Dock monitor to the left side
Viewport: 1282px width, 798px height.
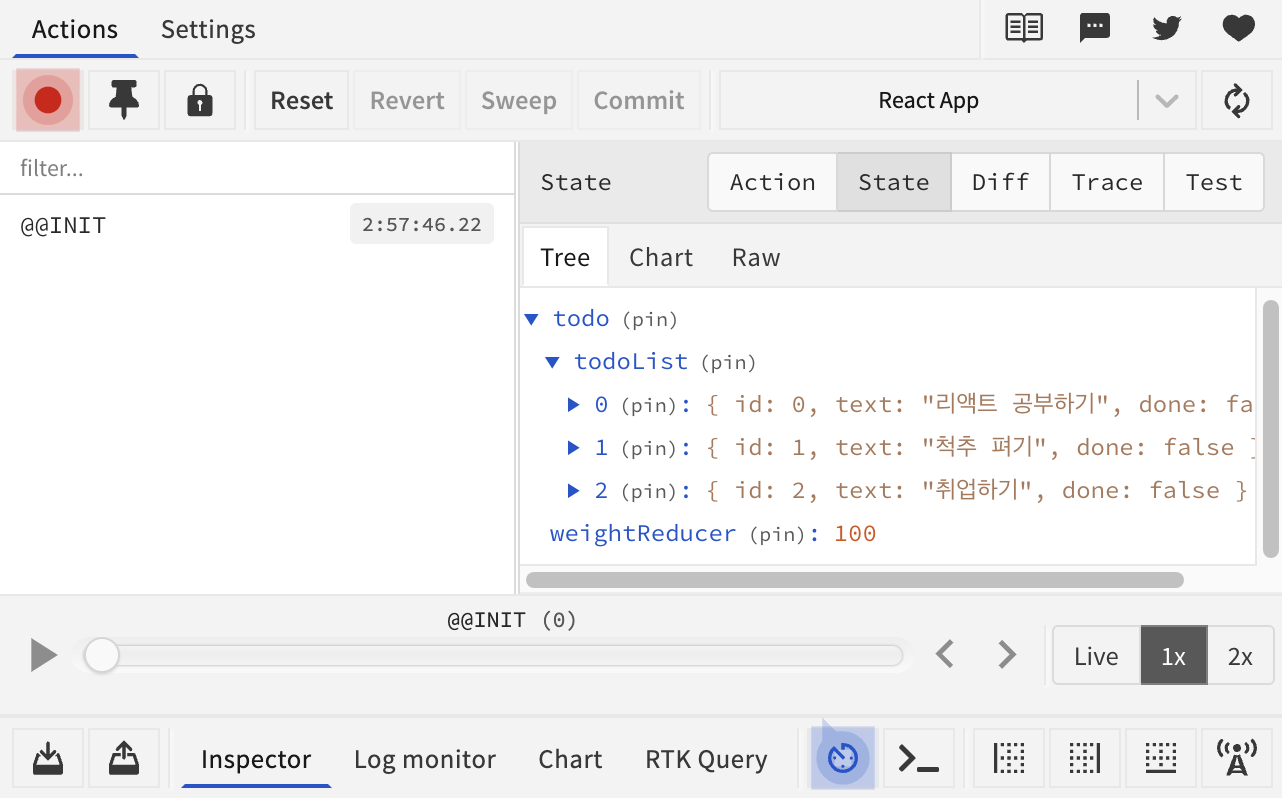[x=1009, y=758]
